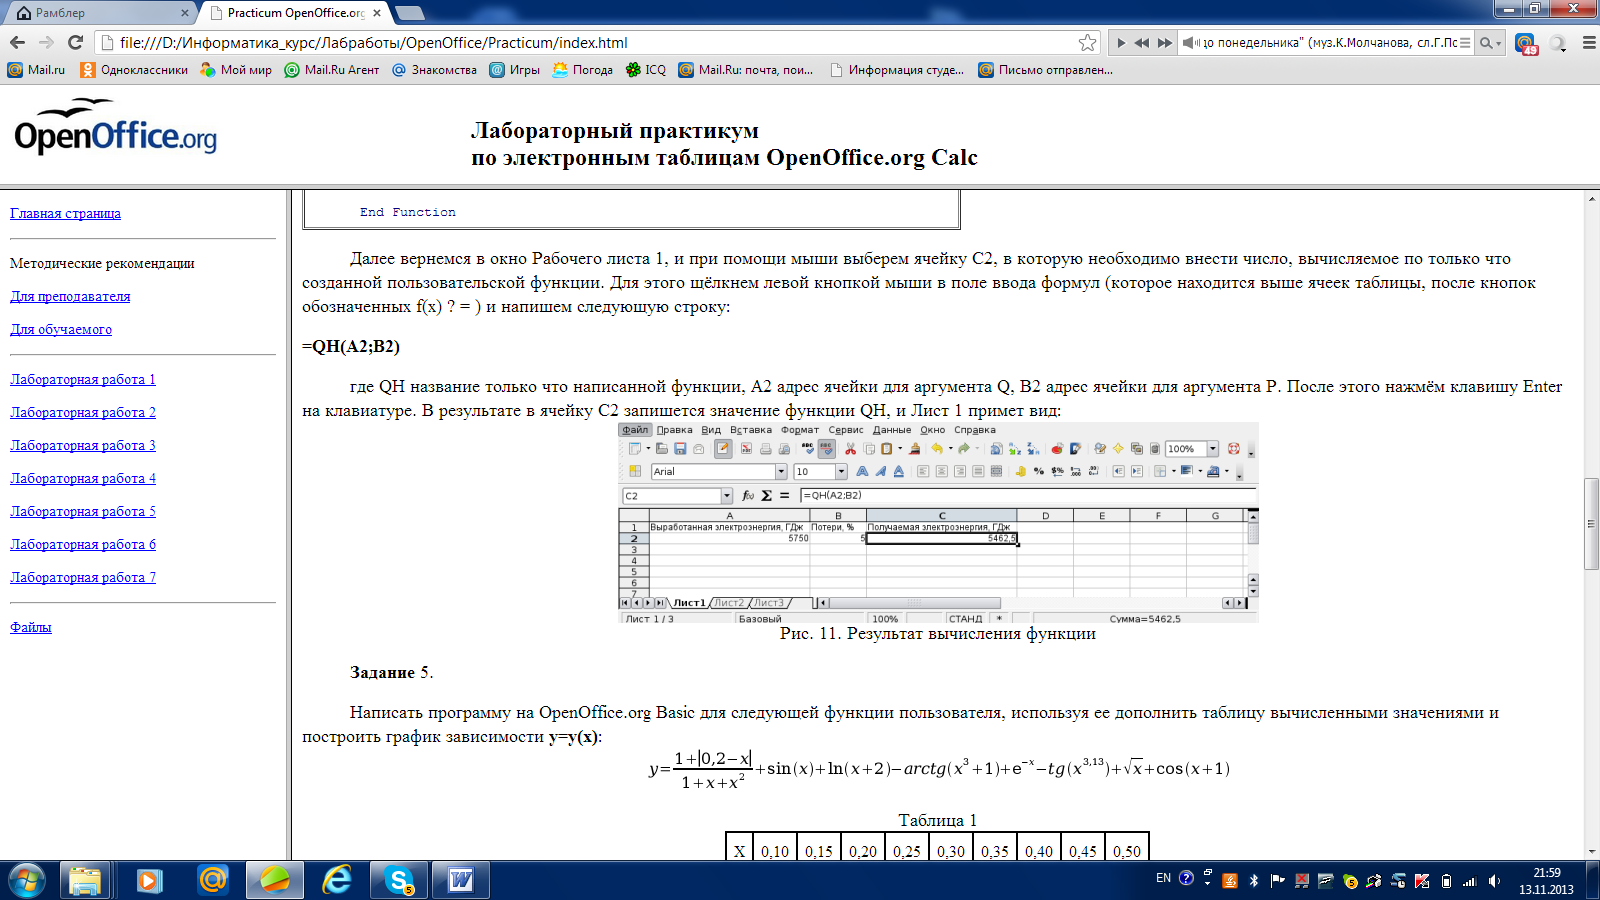Reload the Practicum page
This screenshot has width=1600, height=900.
click(x=75, y=42)
